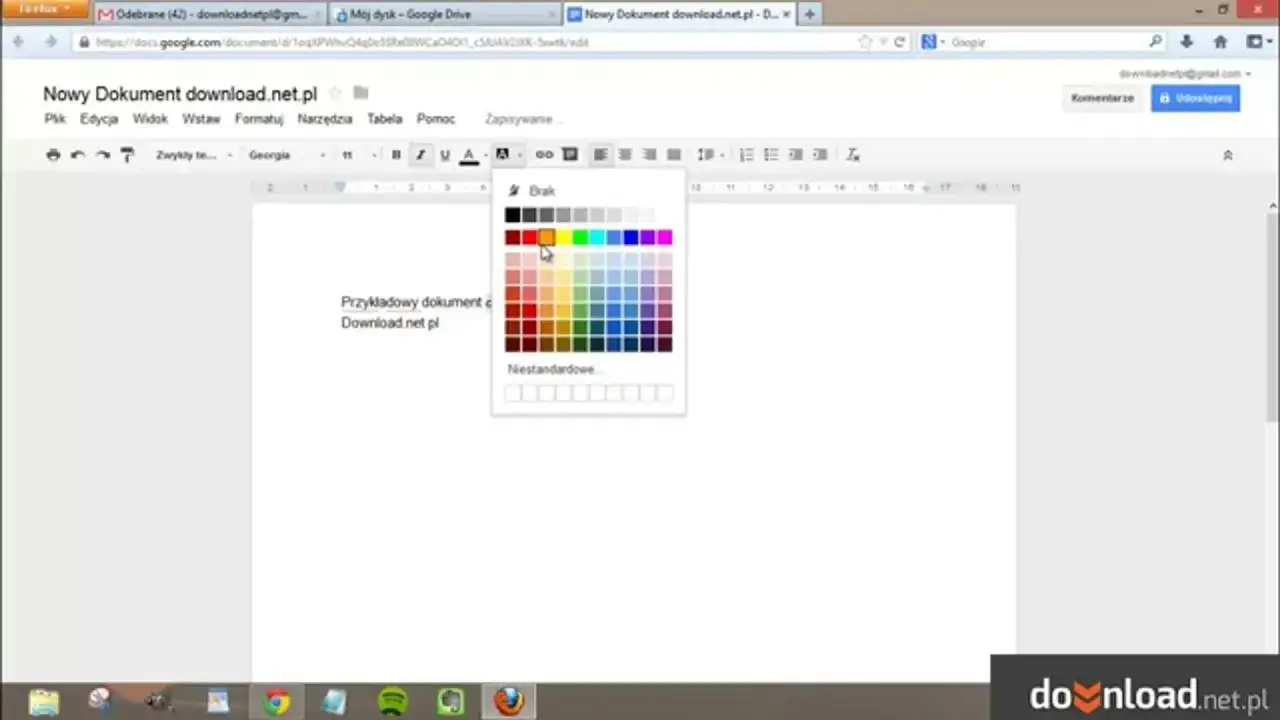The height and width of the screenshot is (720, 1280).
Task: Align text to the right
Action: [649, 155]
